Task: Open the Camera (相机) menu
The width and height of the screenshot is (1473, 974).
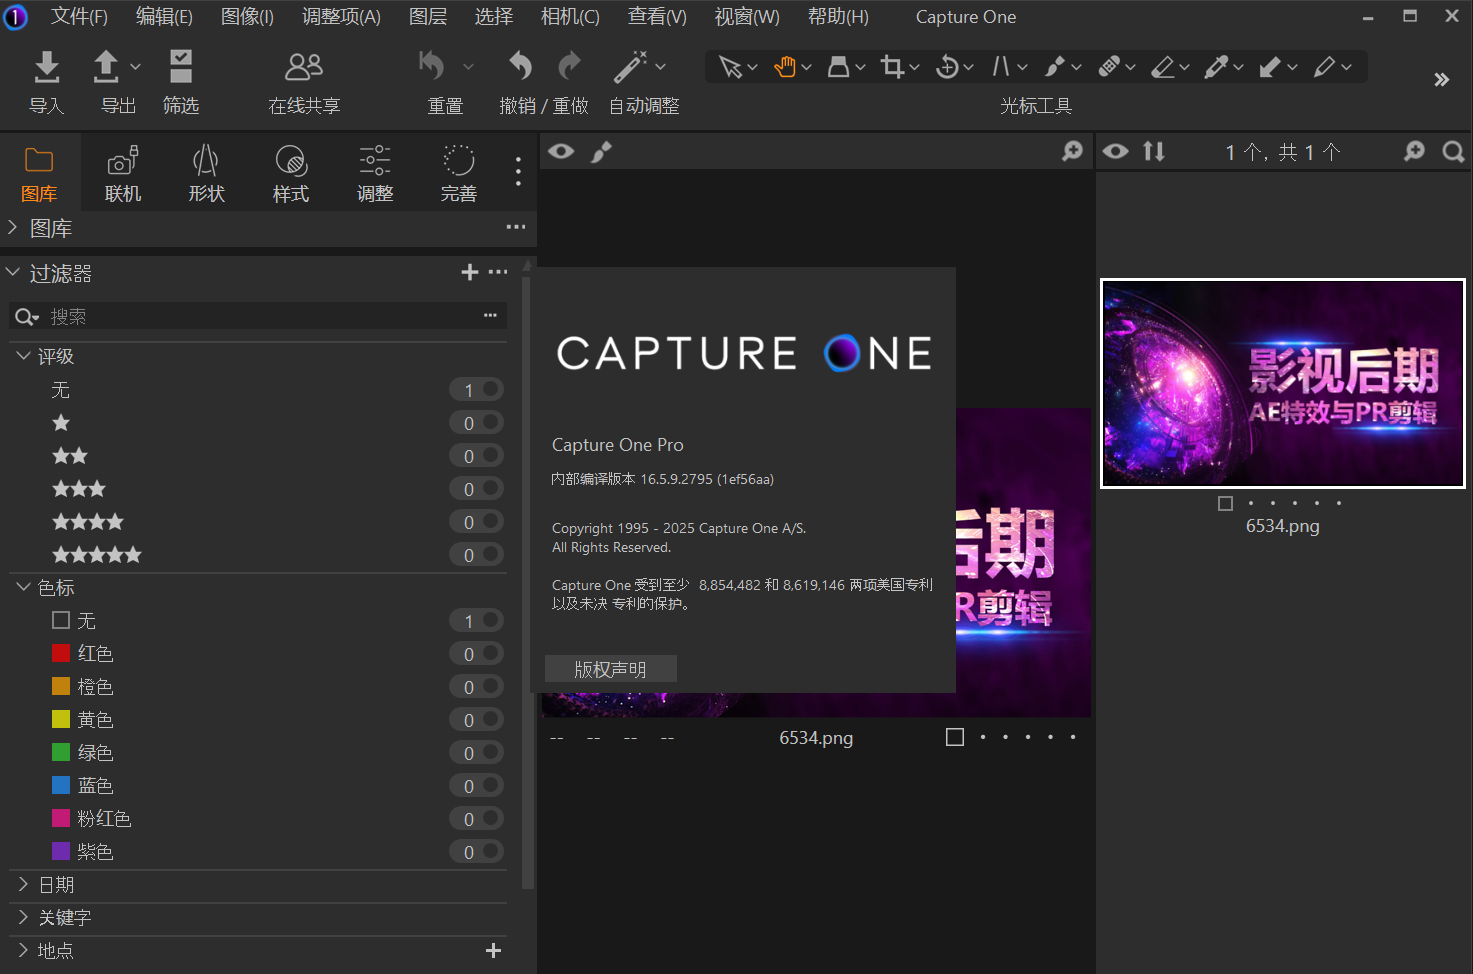Action: 569,17
